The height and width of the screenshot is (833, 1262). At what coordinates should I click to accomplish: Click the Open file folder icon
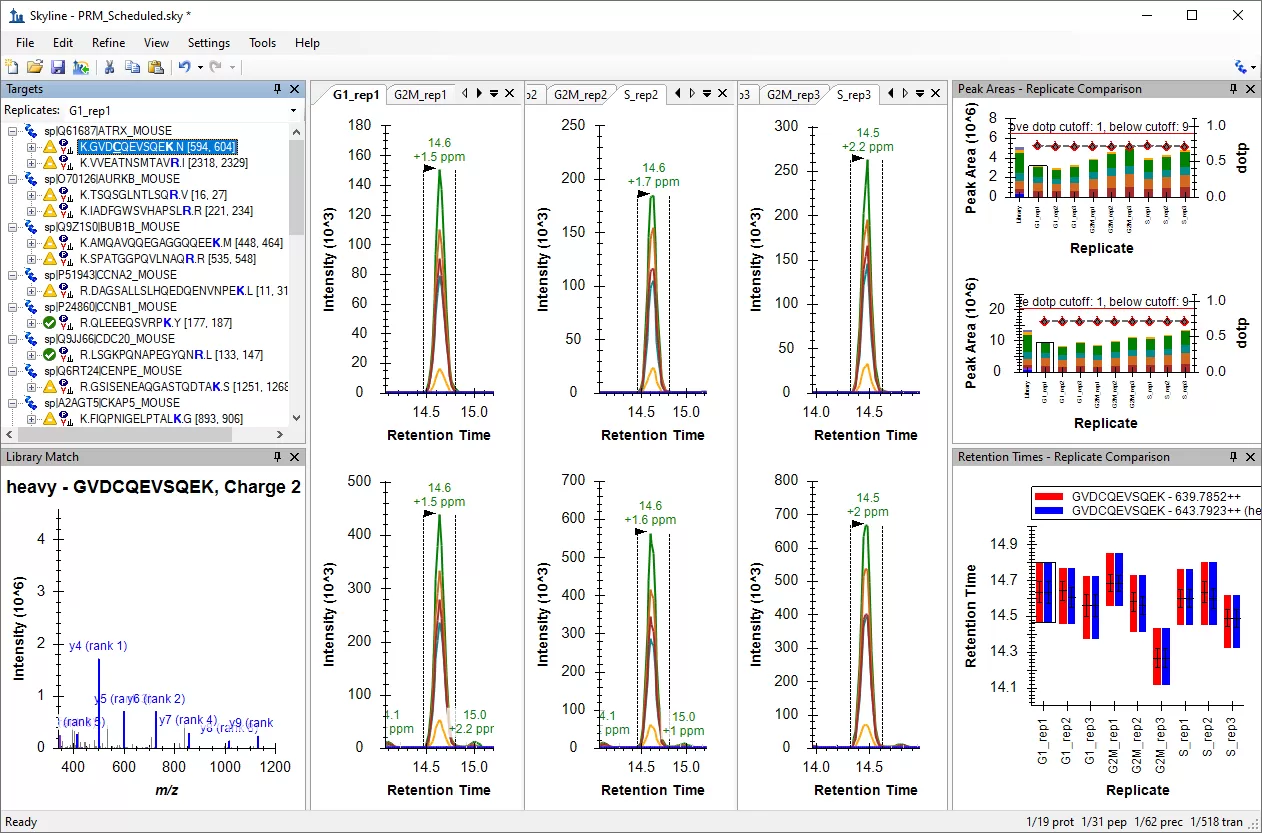click(x=35, y=67)
